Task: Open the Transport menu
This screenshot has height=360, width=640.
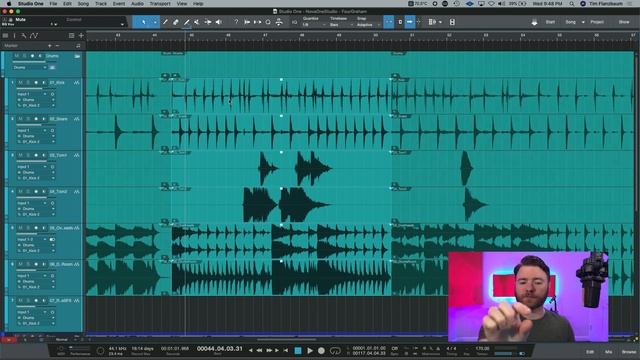Action: tap(160, 3)
